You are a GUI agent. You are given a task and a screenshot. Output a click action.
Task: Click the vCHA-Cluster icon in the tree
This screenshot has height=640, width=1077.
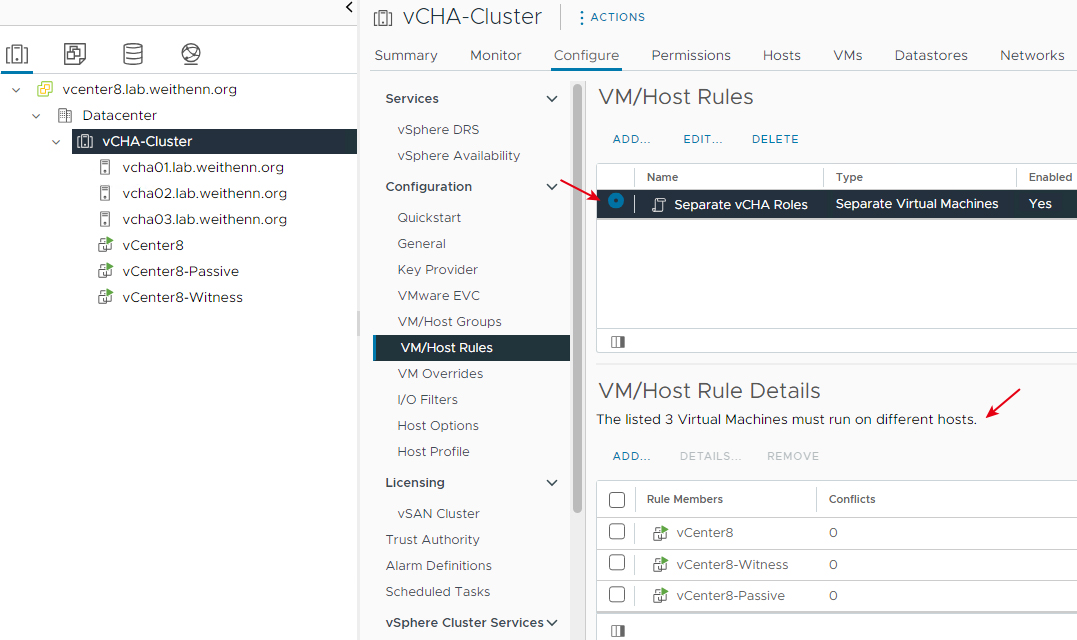tap(84, 141)
